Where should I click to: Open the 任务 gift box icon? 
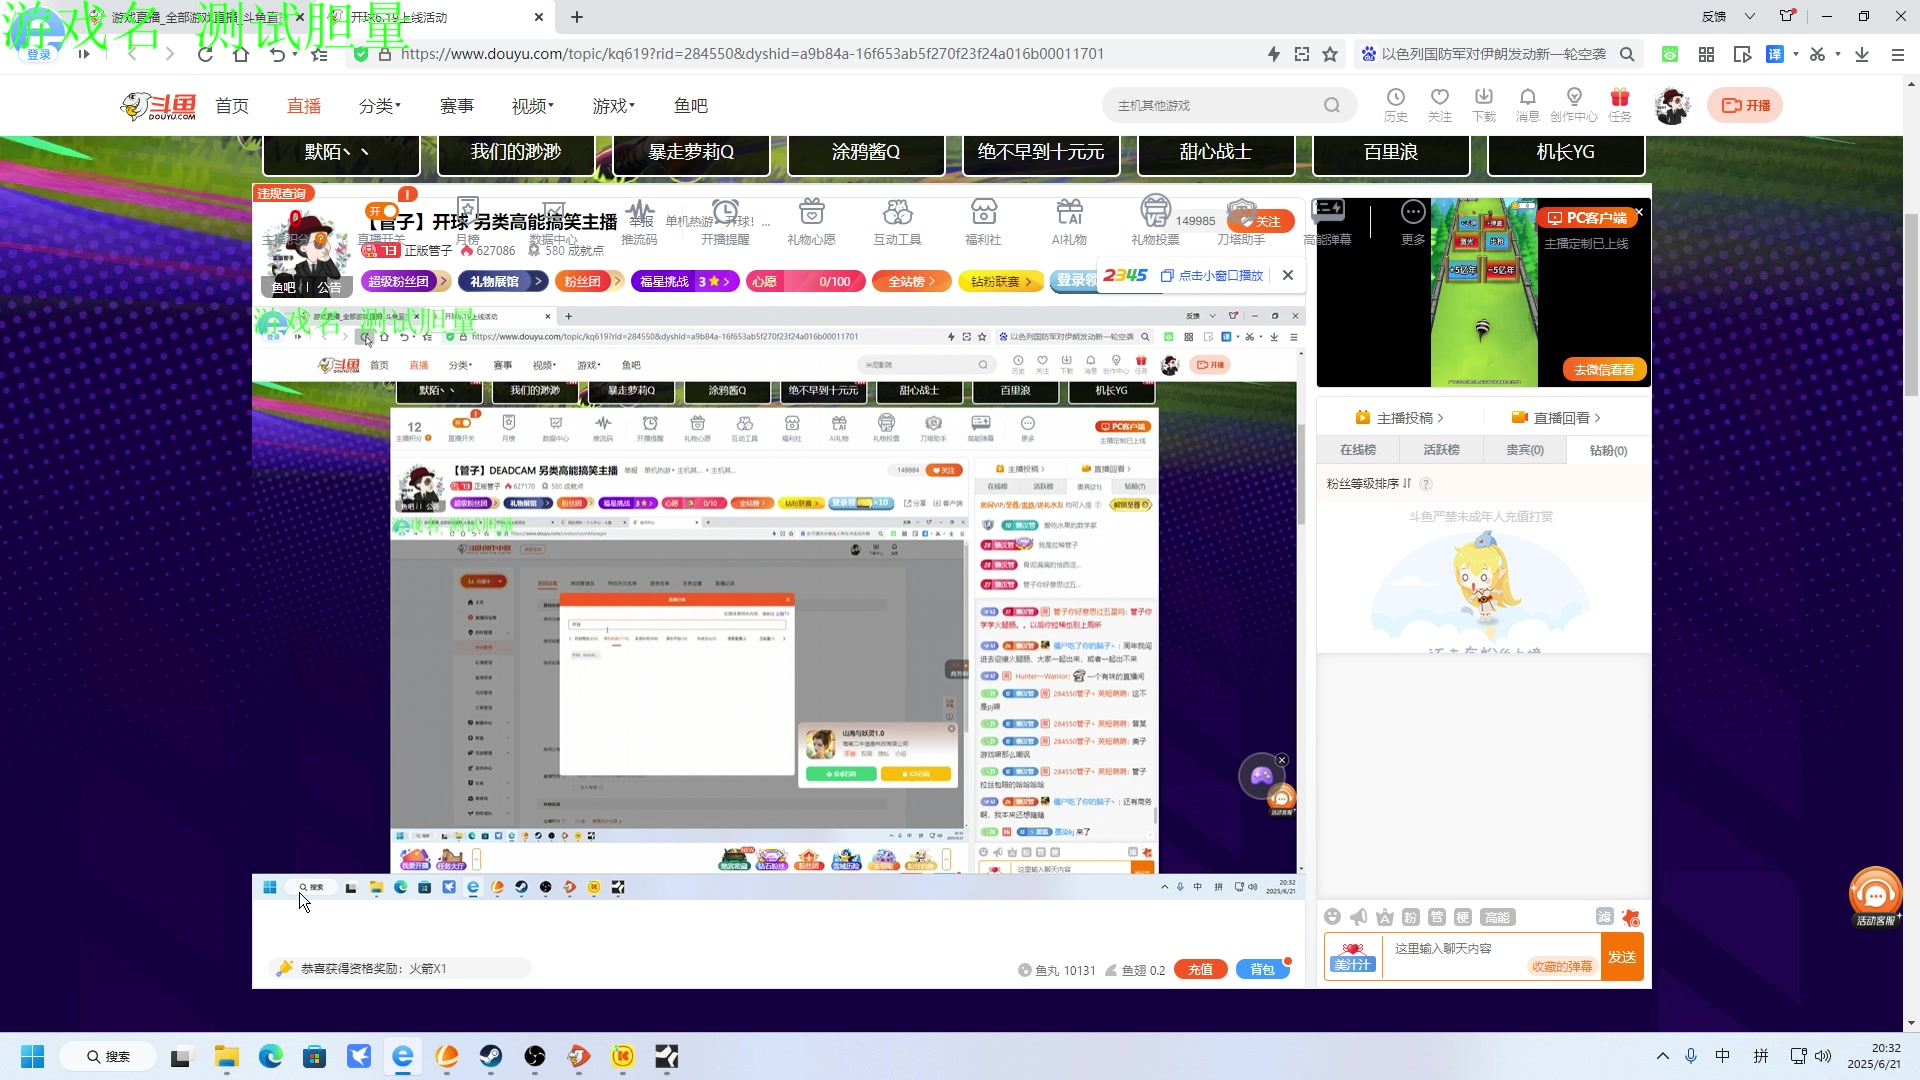tap(1619, 98)
